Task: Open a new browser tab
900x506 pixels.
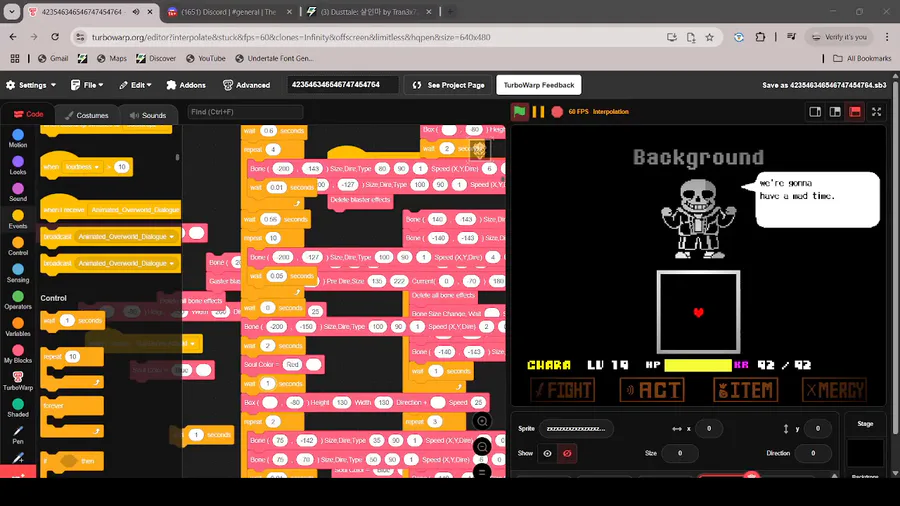Action: click(x=450, y=11)
